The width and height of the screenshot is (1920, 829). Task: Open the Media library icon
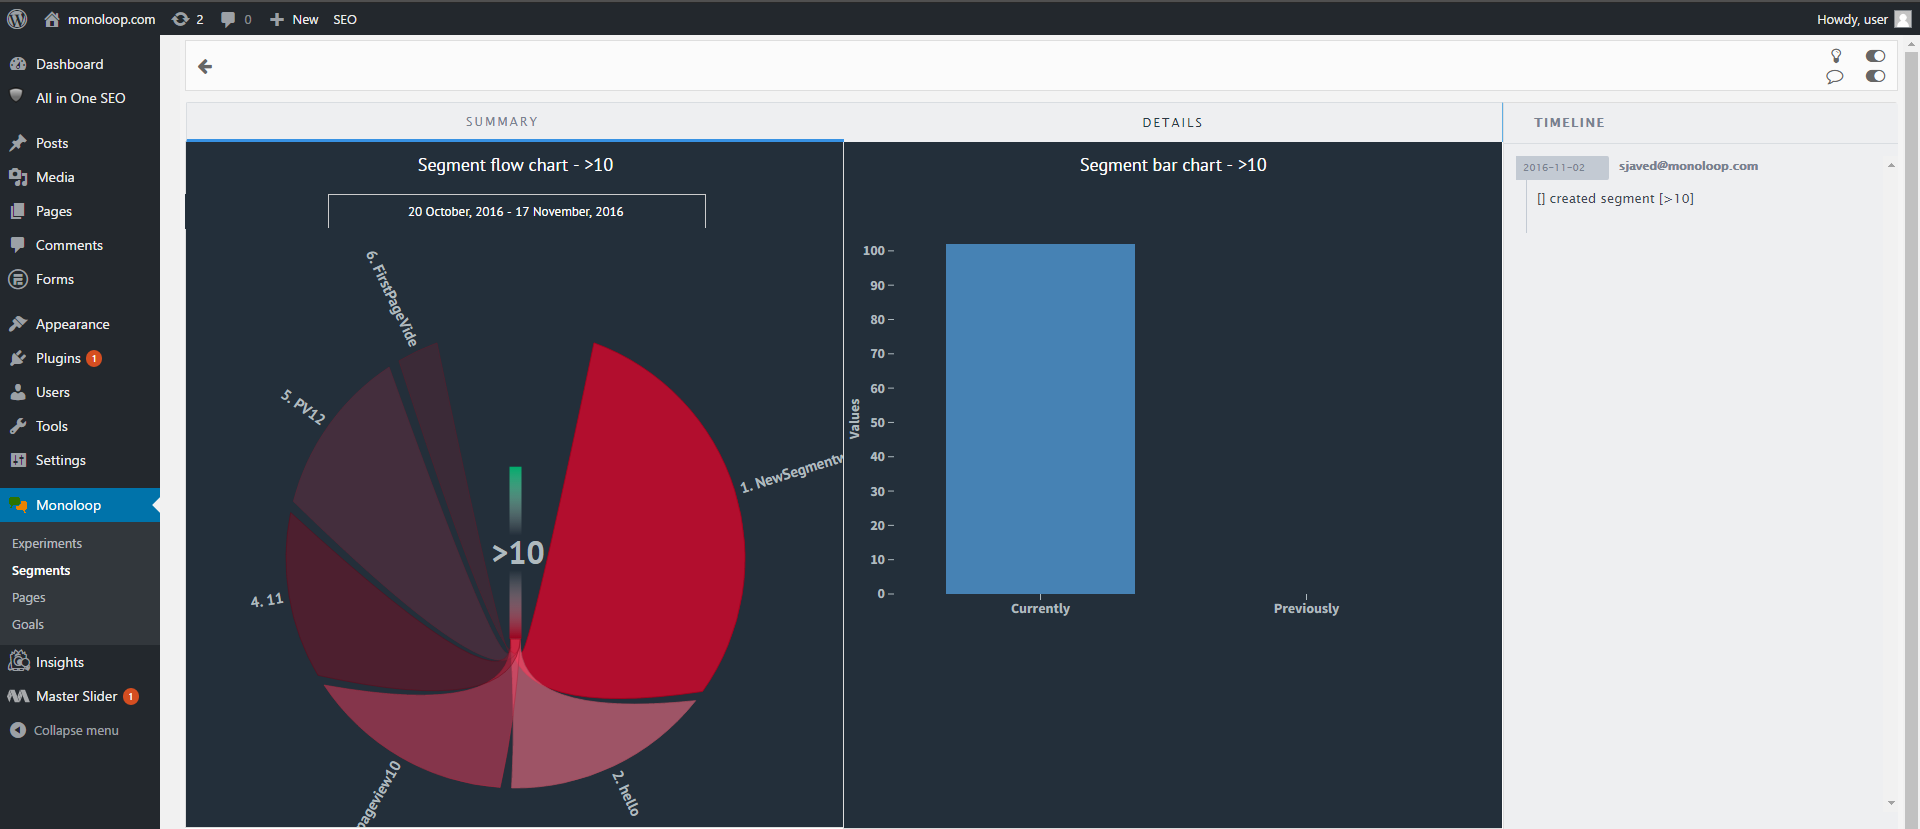(x=18, y=177)
